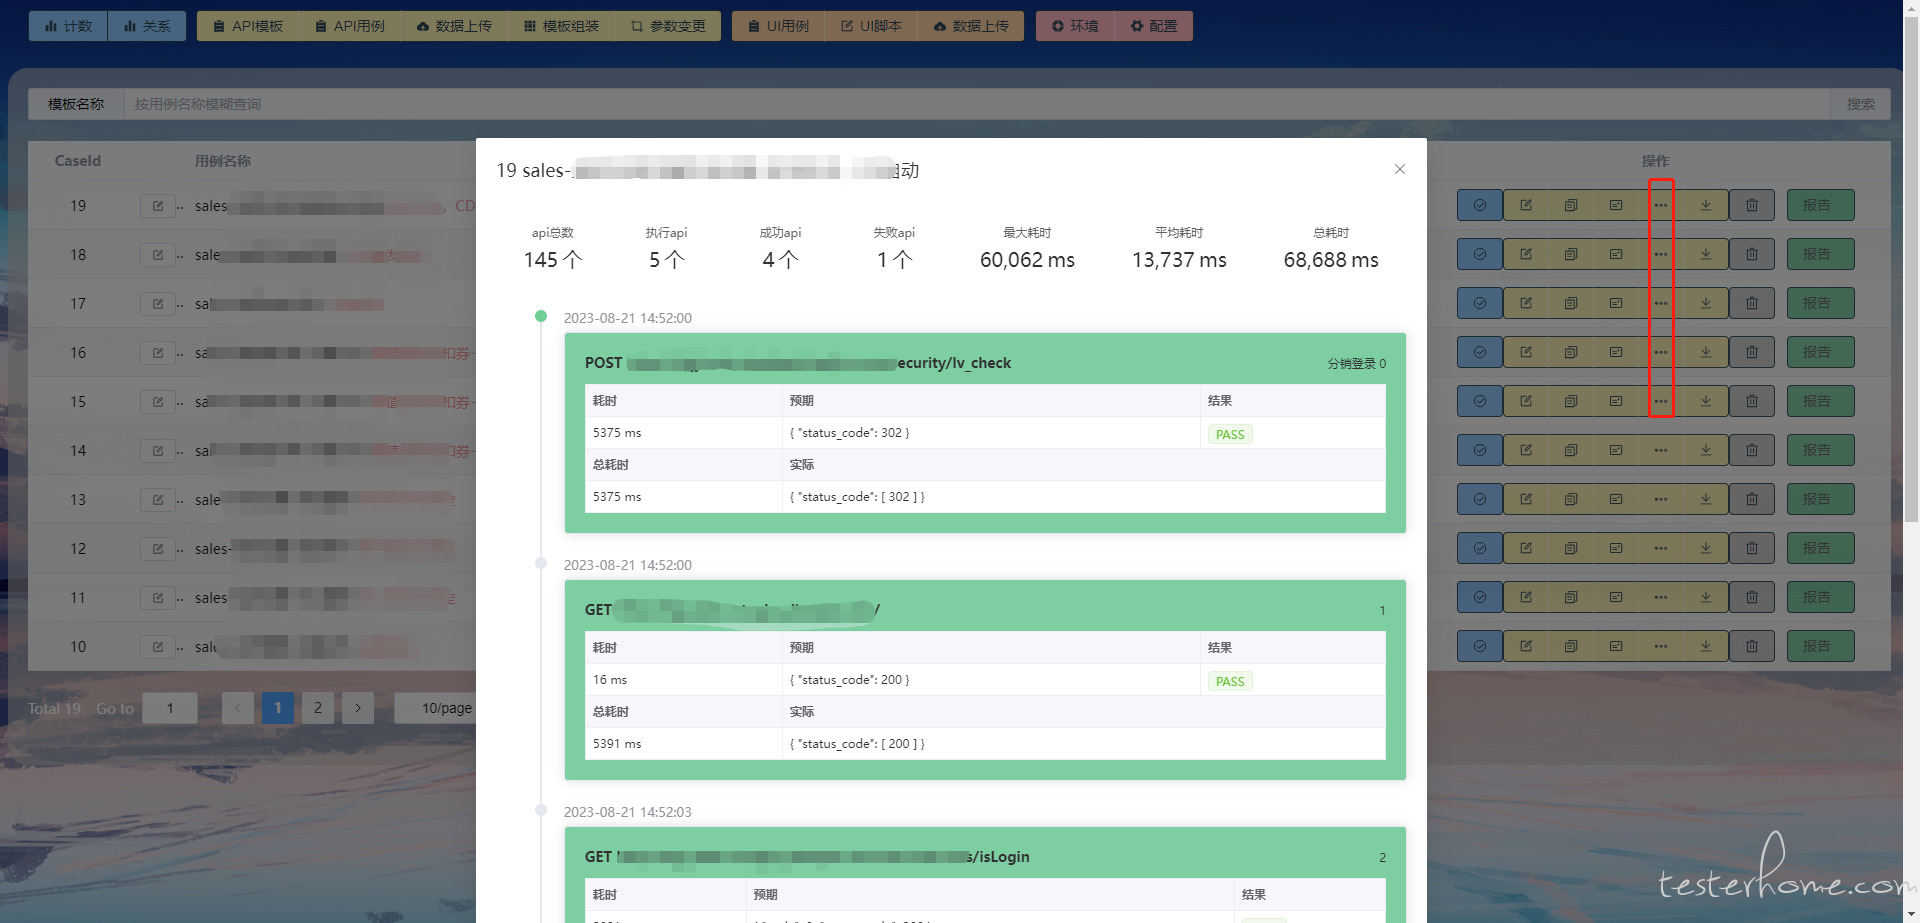Image resolution: width=1920 pixels, height=923 pixels.
Task: Download case 11 via the download icon
Action: (1706, 597)
